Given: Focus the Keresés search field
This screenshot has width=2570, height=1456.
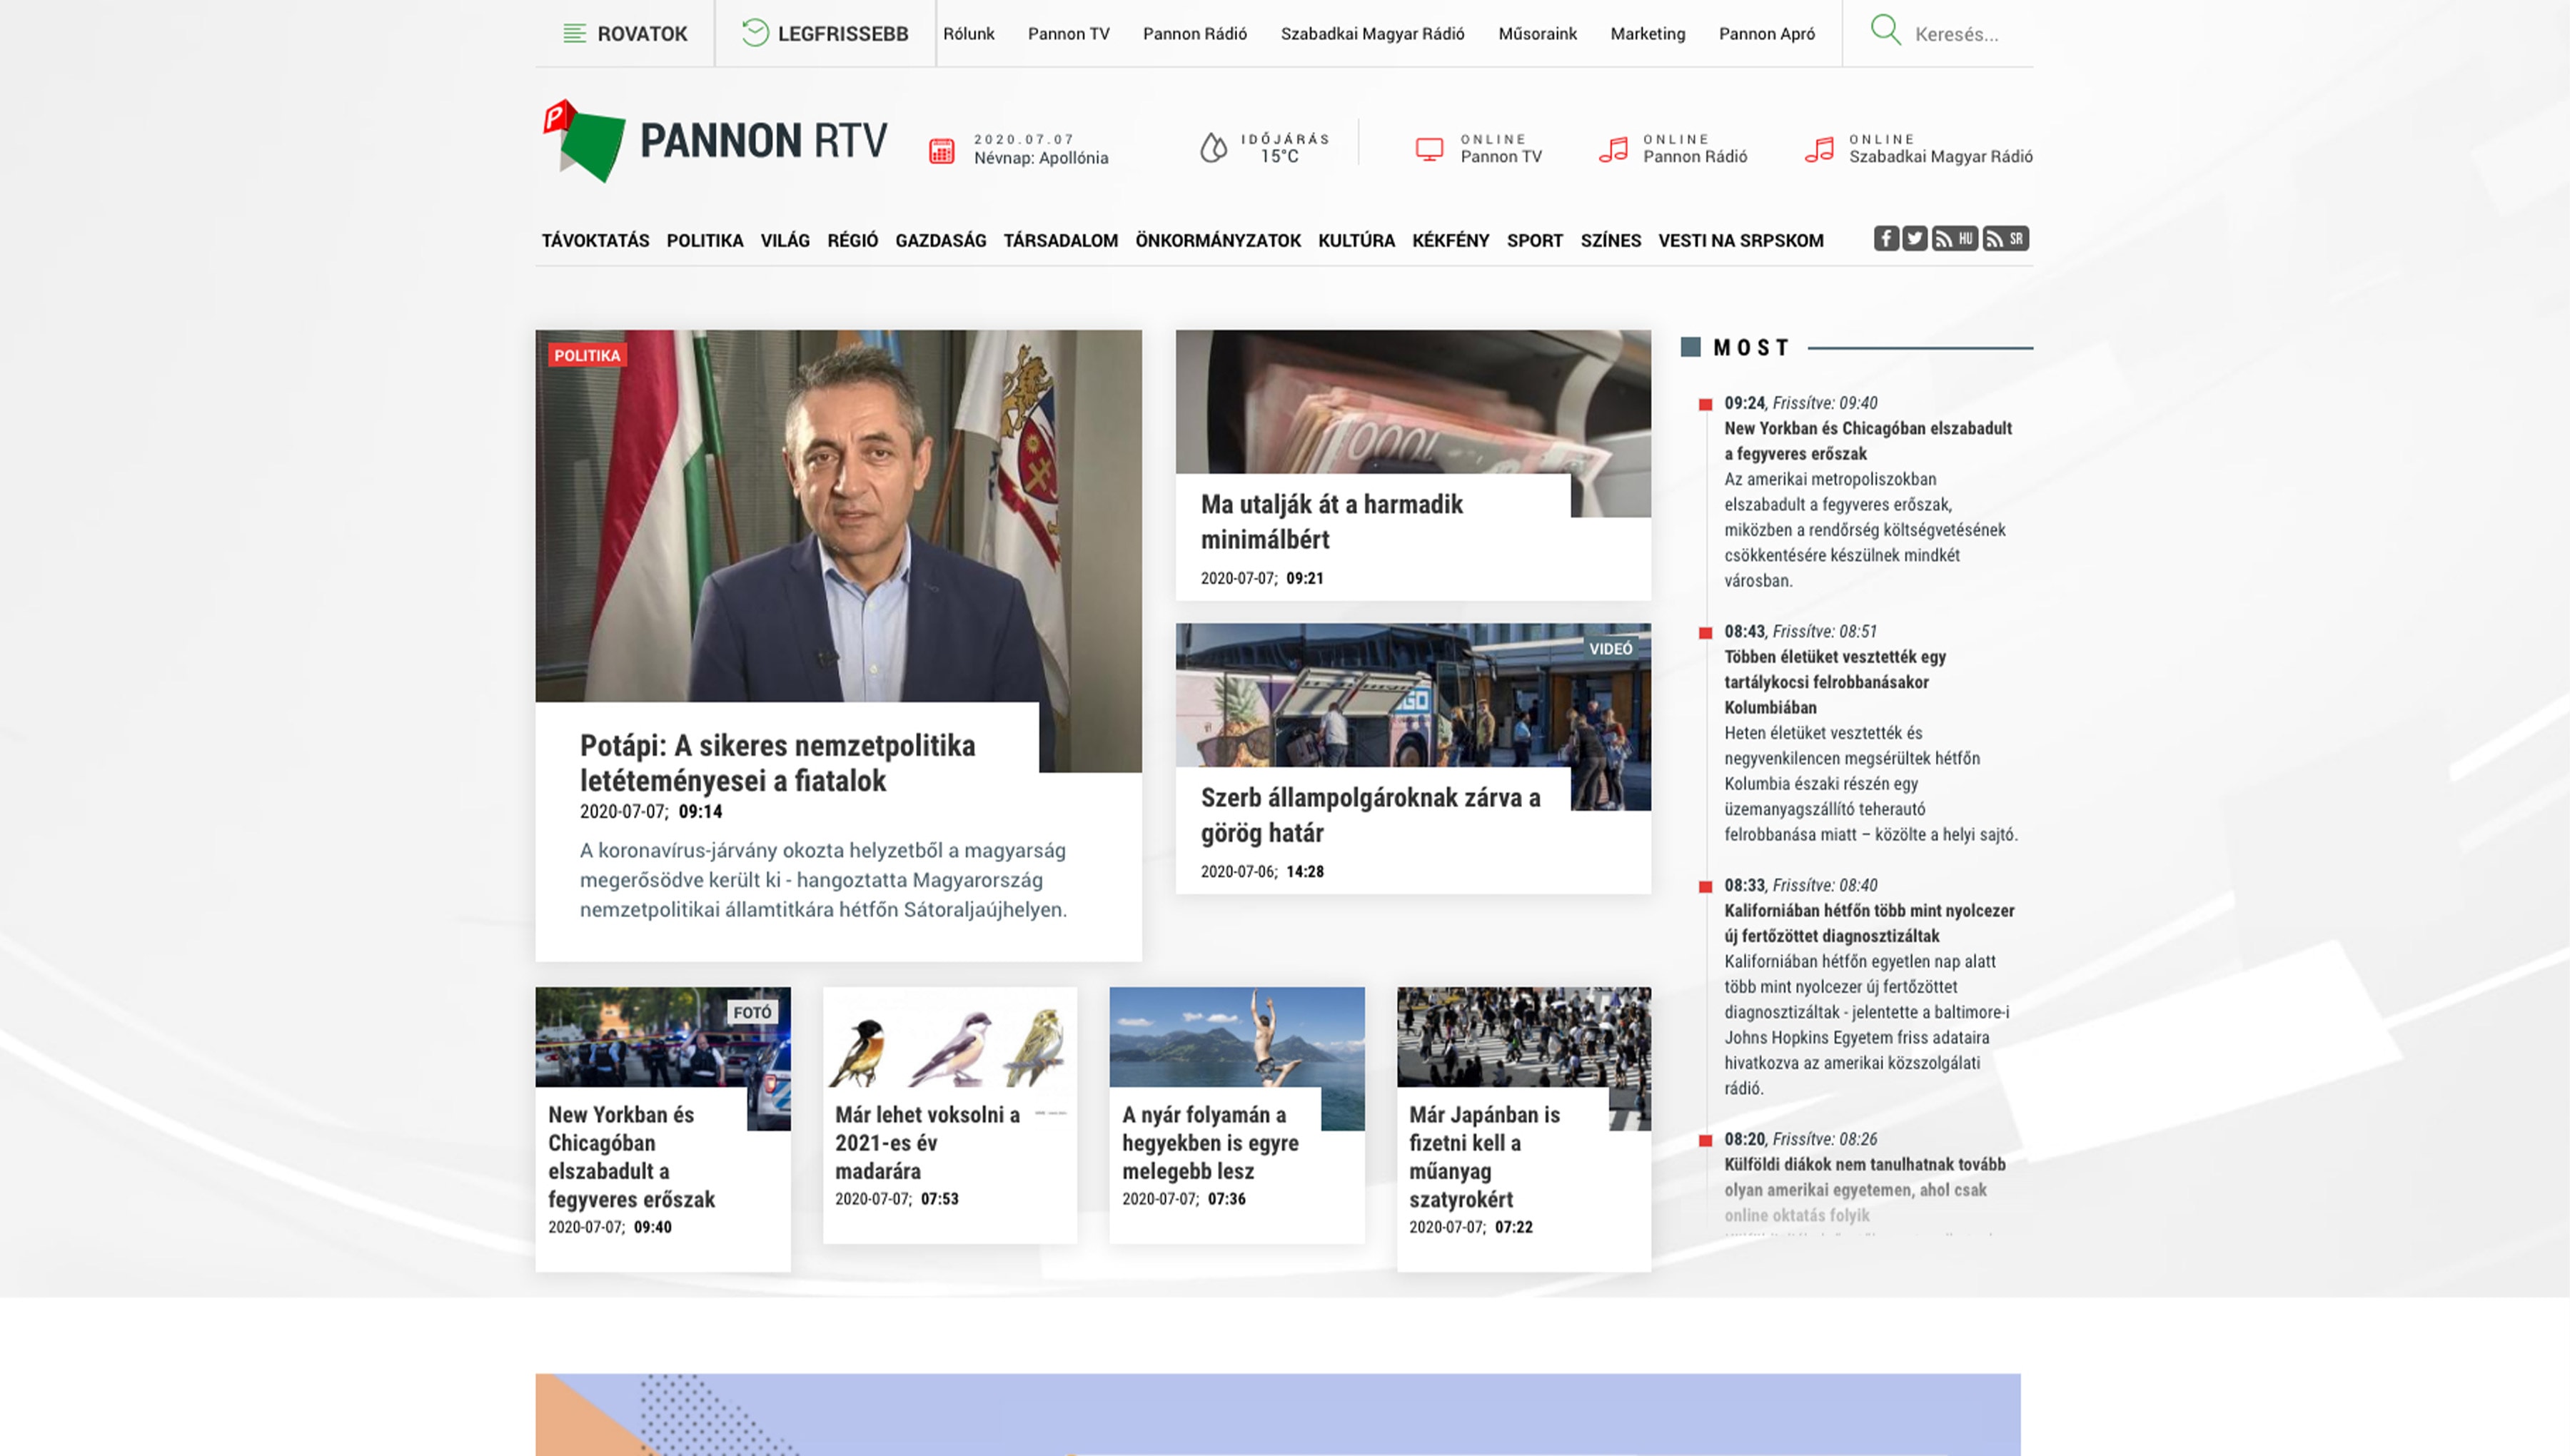Looking at the screenshot, I should coord(1957,34).
